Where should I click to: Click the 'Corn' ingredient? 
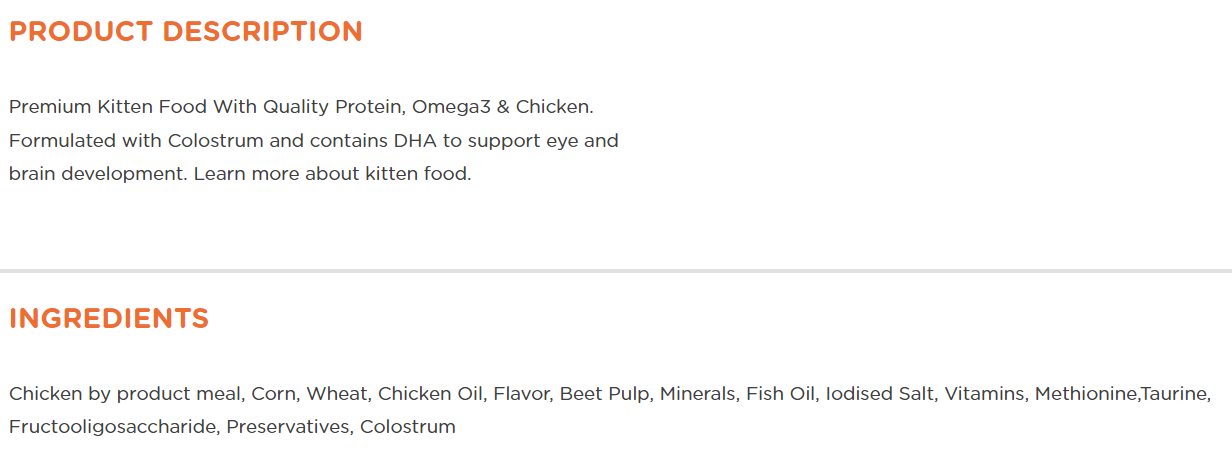pos(273,393)
